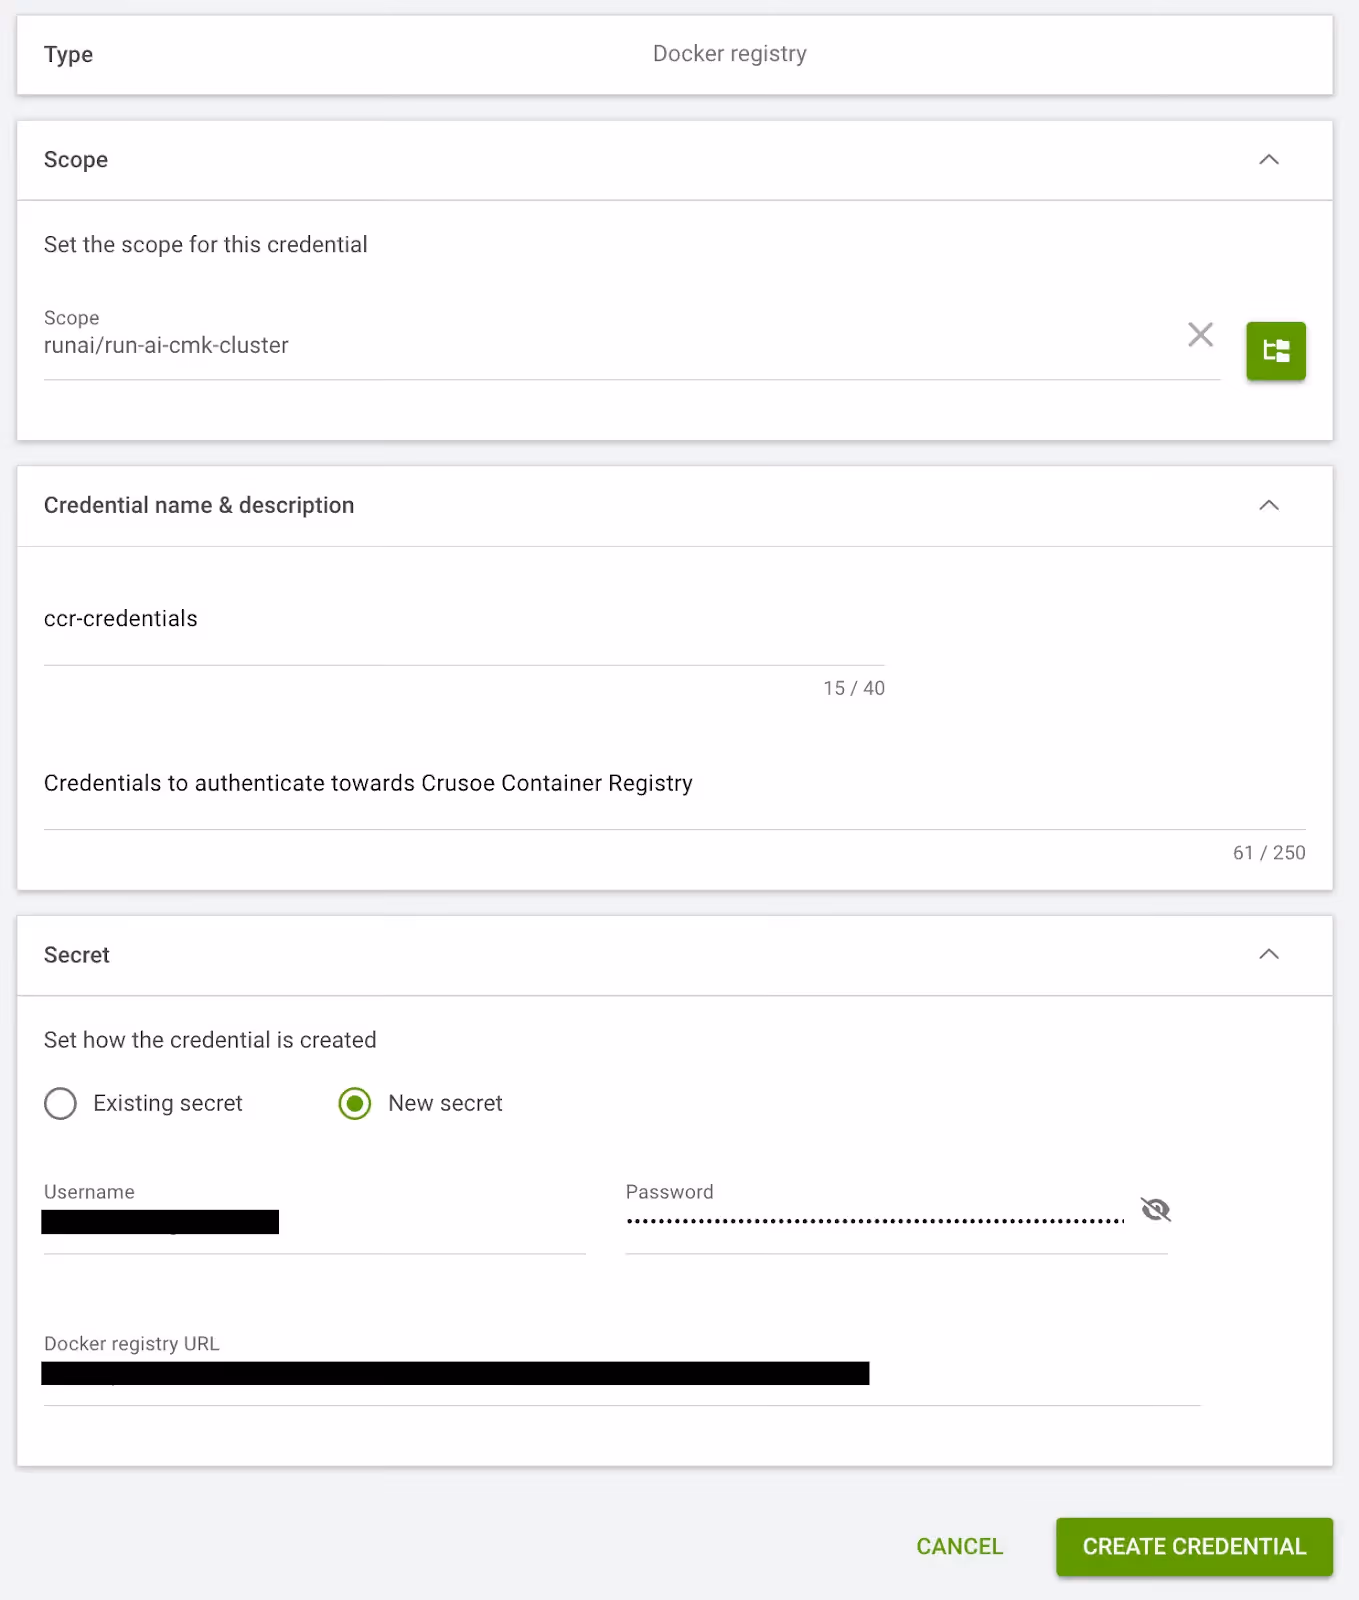The width and height of the screenshot is (1359, 1600).
Task: Focus the Docker registry URL field
Action: click(x=621, y=1370)
